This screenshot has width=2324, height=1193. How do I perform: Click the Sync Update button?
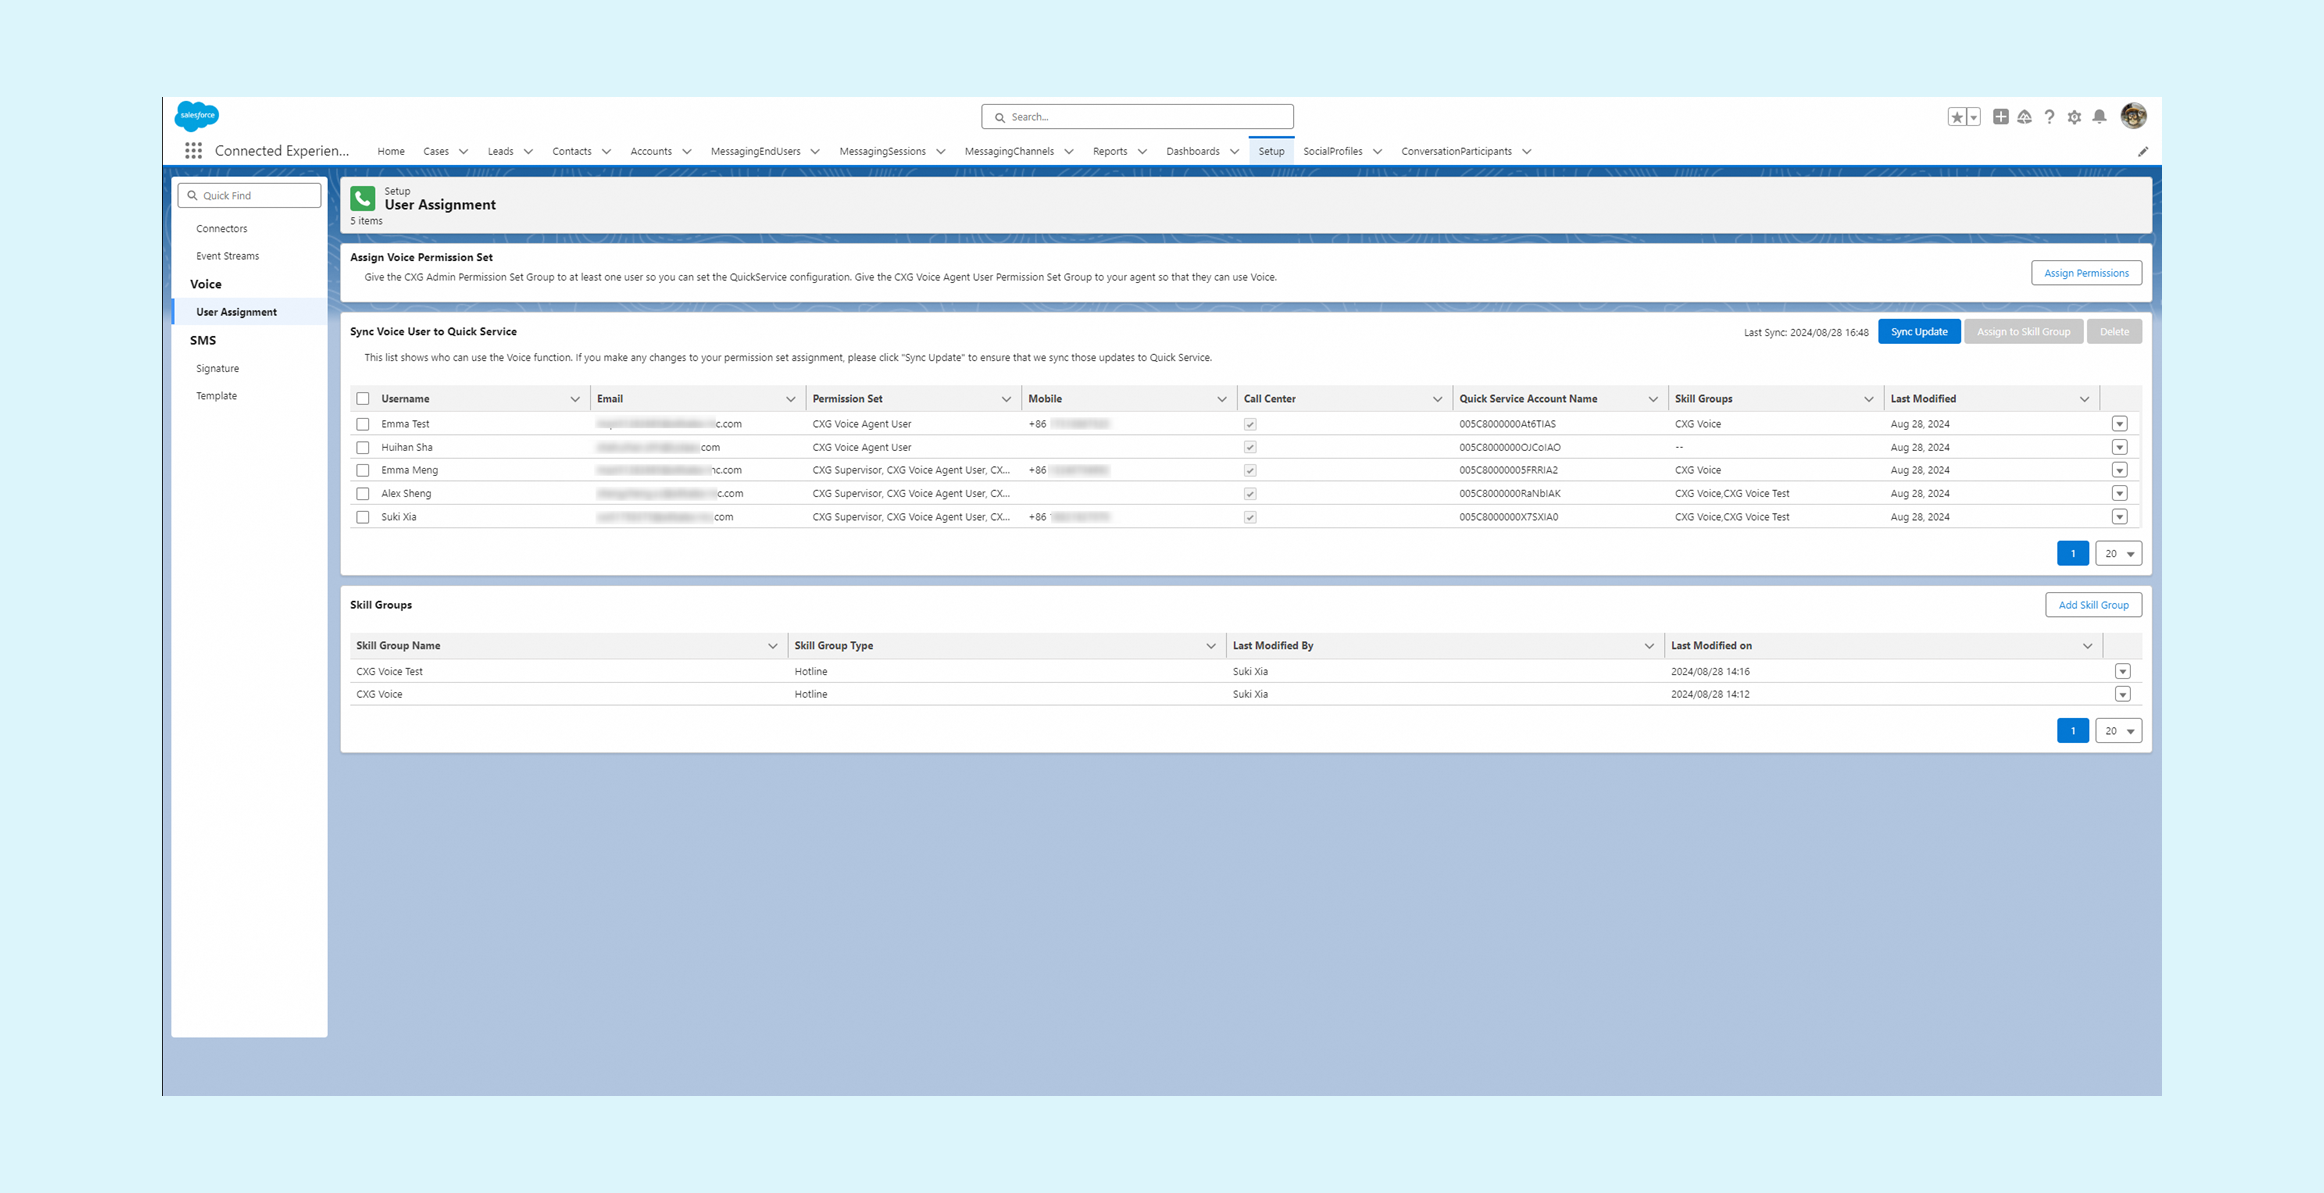(1918, 332)
